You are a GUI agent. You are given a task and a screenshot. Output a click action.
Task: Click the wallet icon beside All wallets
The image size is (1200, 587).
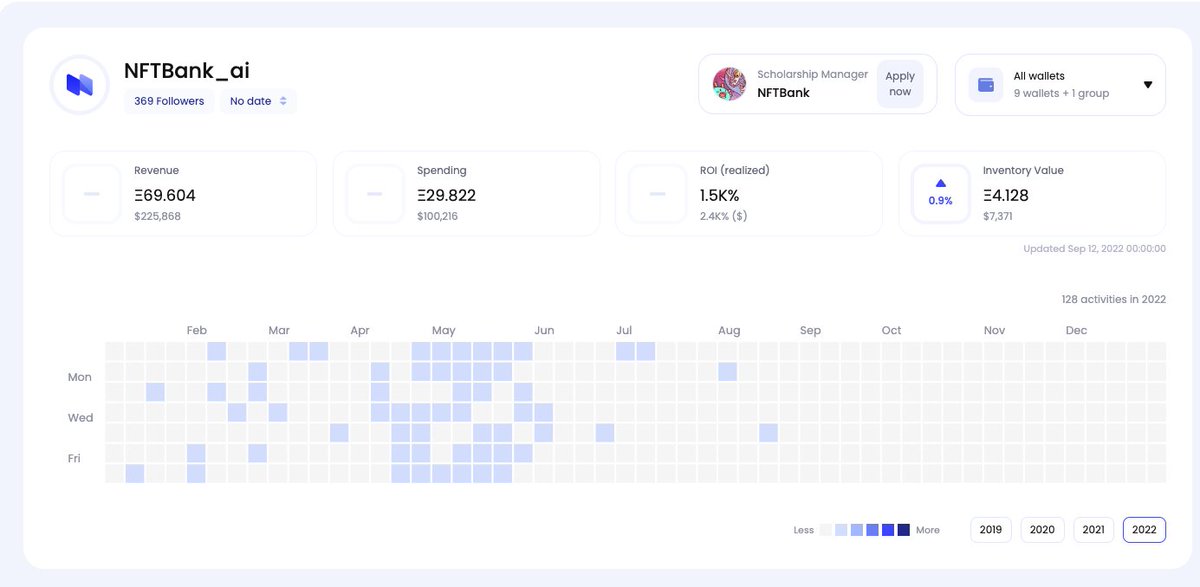click(986, 85)
